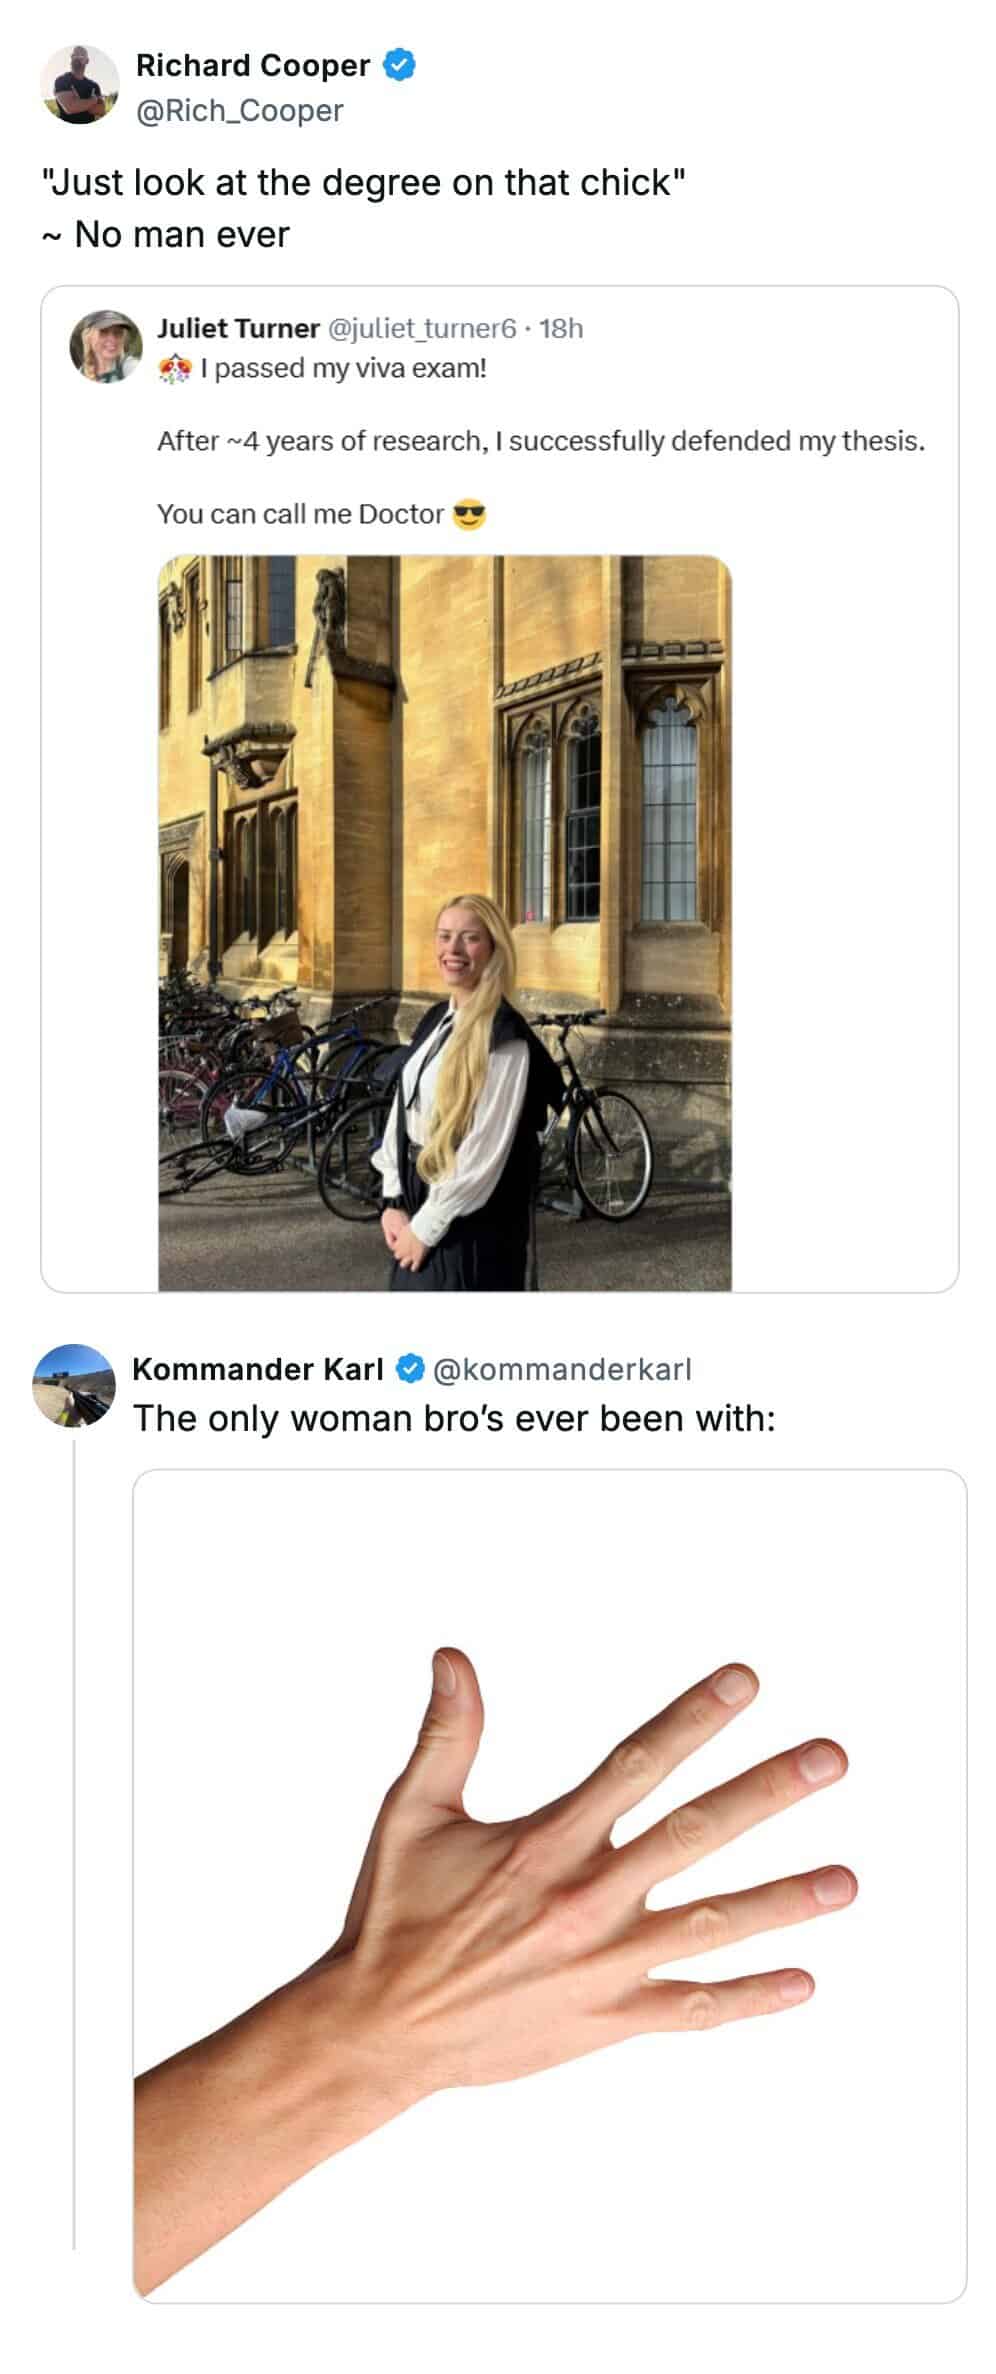Visit the @Rich_Cooper handle link
996x2374 pixels.
click(x=240, y=111)
